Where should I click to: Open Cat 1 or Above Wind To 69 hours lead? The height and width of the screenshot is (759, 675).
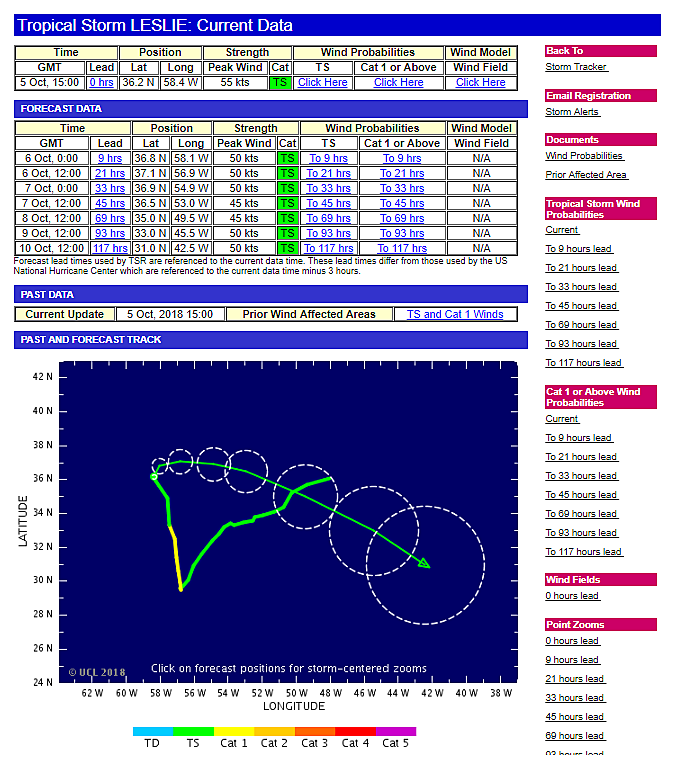point(582,514)
